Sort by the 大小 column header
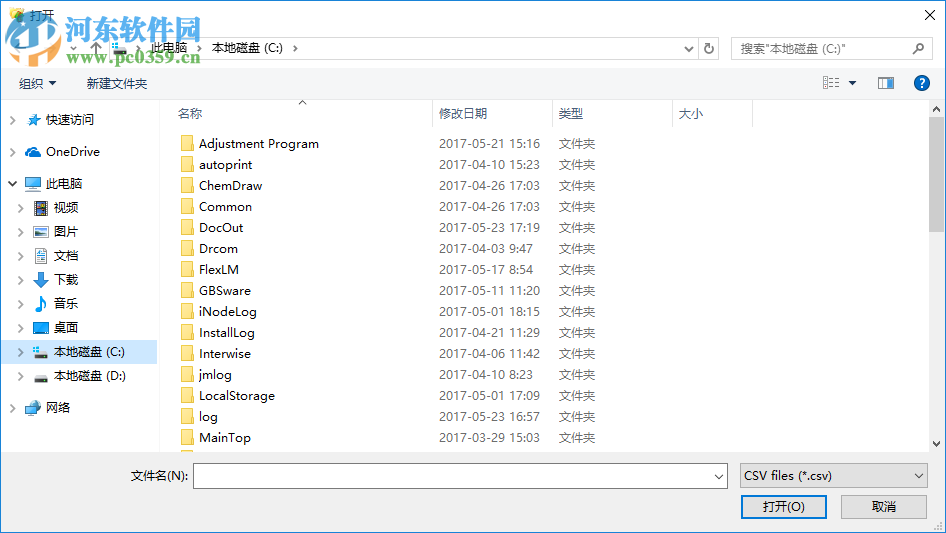This screenshot has width=946, height=533. (691, 113)
